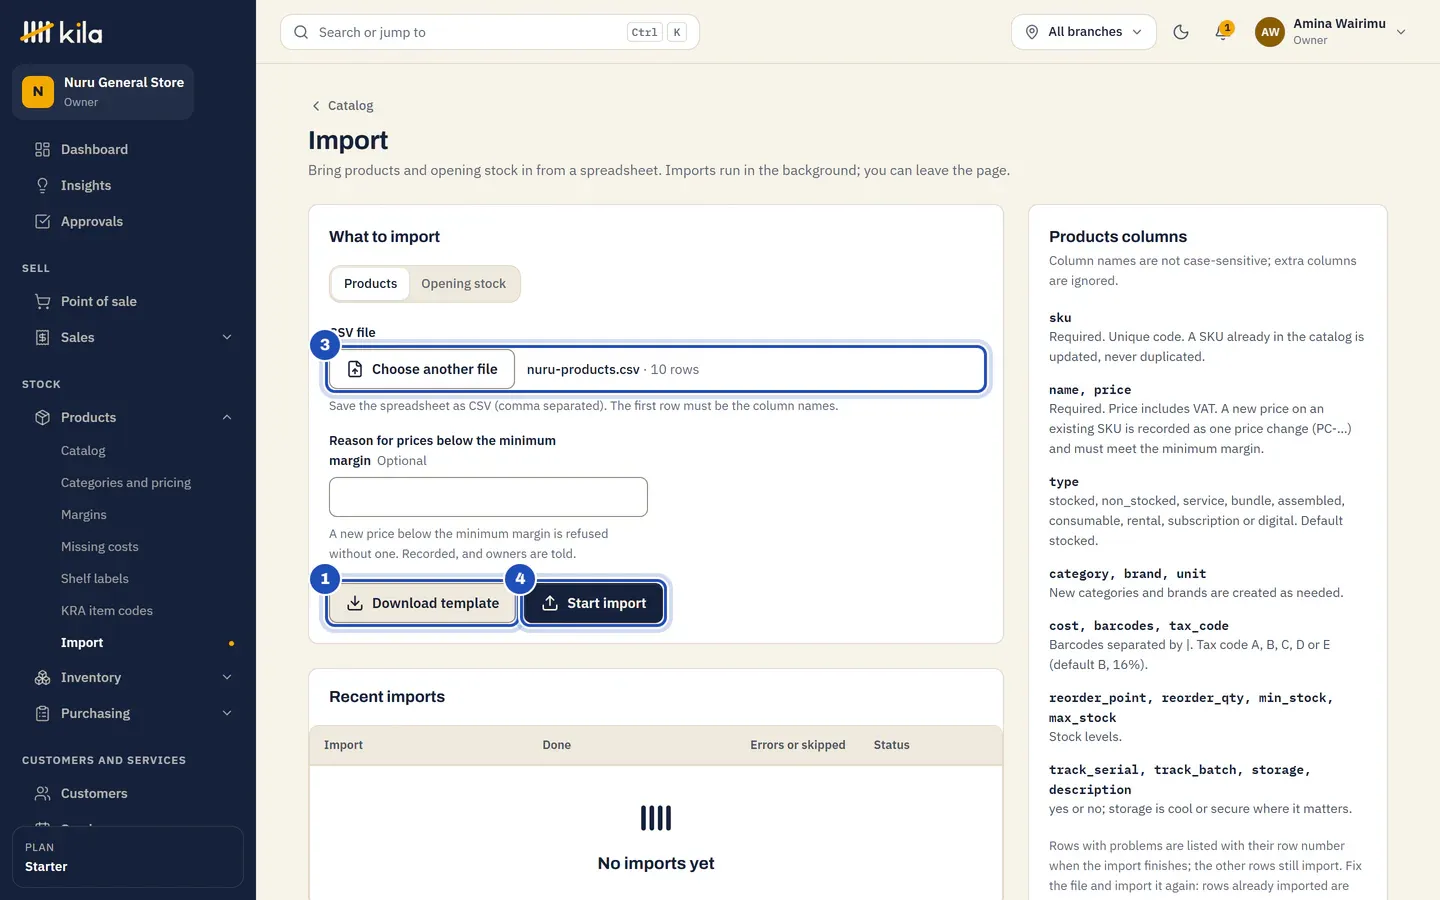Click the Starter plan card
This screenshot has height=900, width=1440.
point(128,857)
